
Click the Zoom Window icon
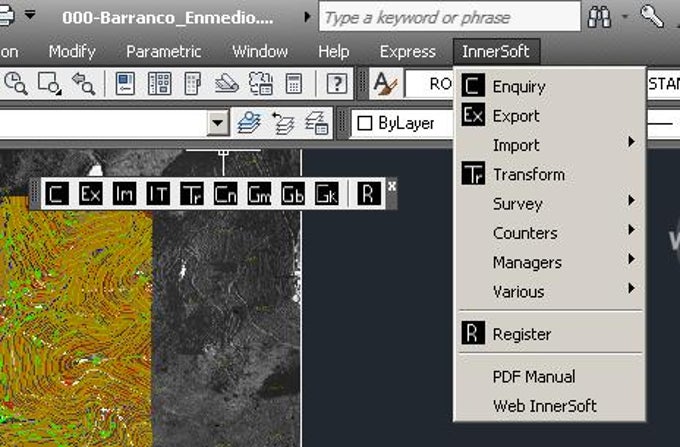click(x=49, y=83)
